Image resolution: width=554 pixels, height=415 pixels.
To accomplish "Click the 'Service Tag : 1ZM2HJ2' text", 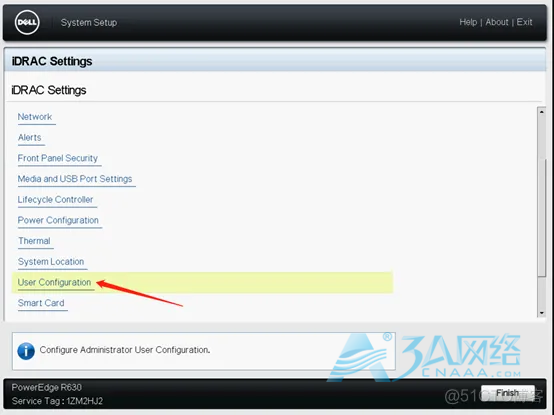I will [57, 401].
